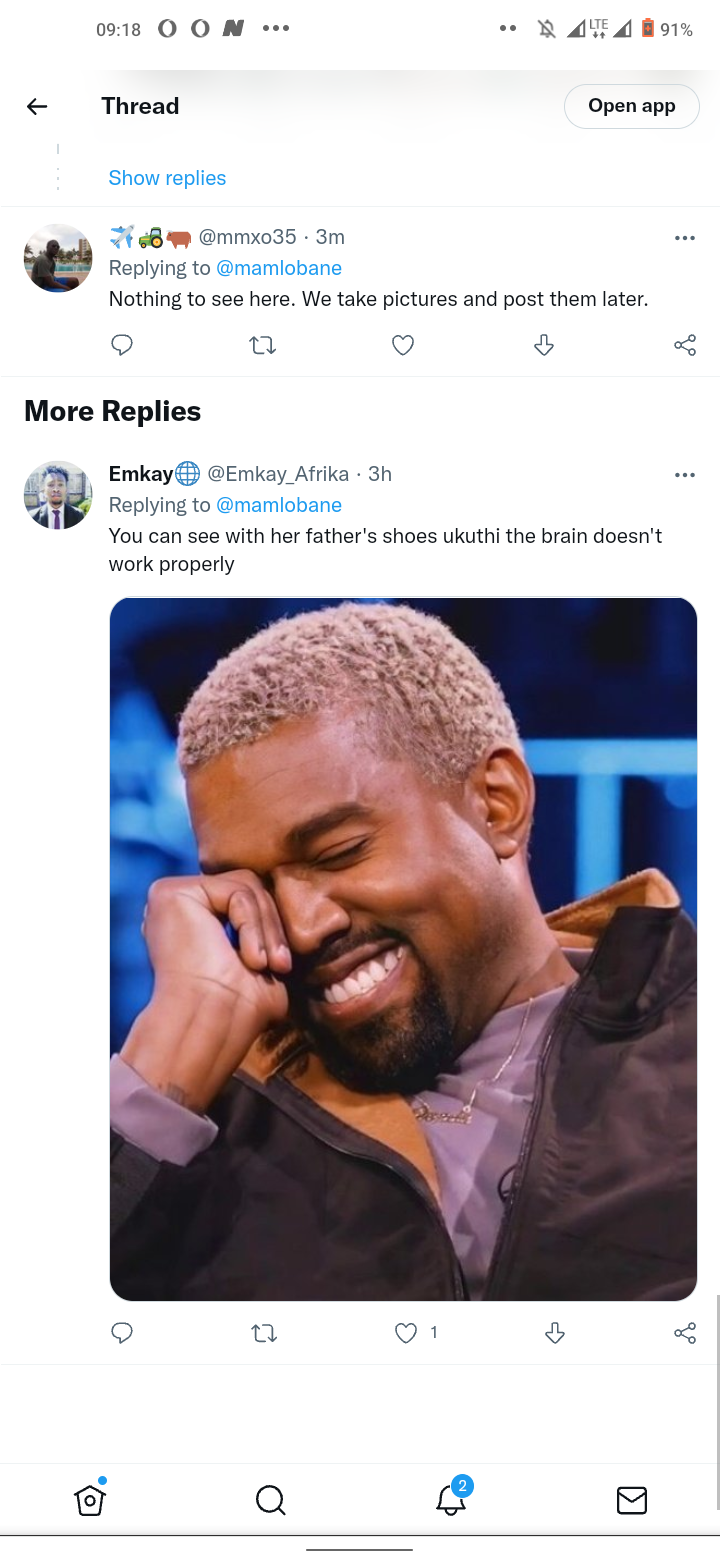Screen dimensions: 720x1560
Task: Go to Home tab in bottom bar
Action: [x=90, y=1499]
